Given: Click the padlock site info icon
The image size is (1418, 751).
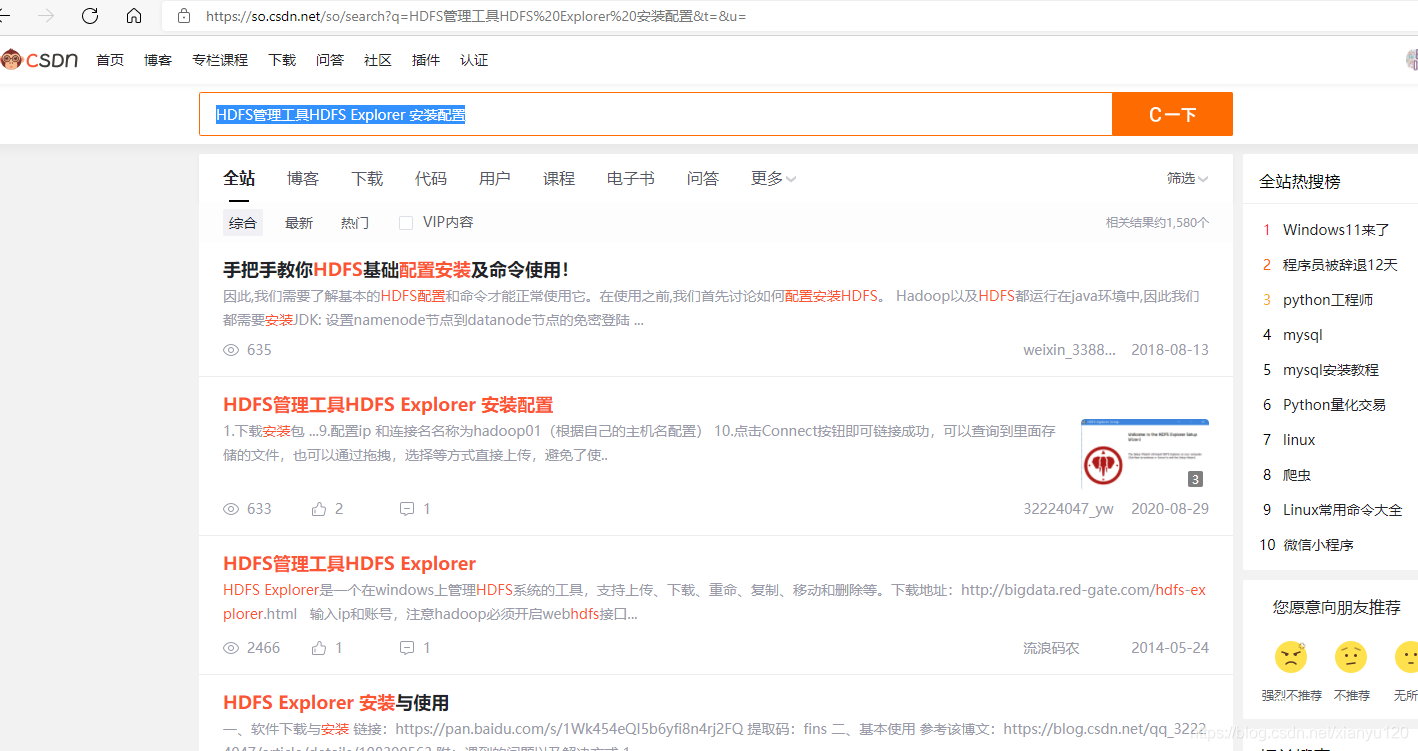Looking at the screenshot, I should [x=183, y=16].
